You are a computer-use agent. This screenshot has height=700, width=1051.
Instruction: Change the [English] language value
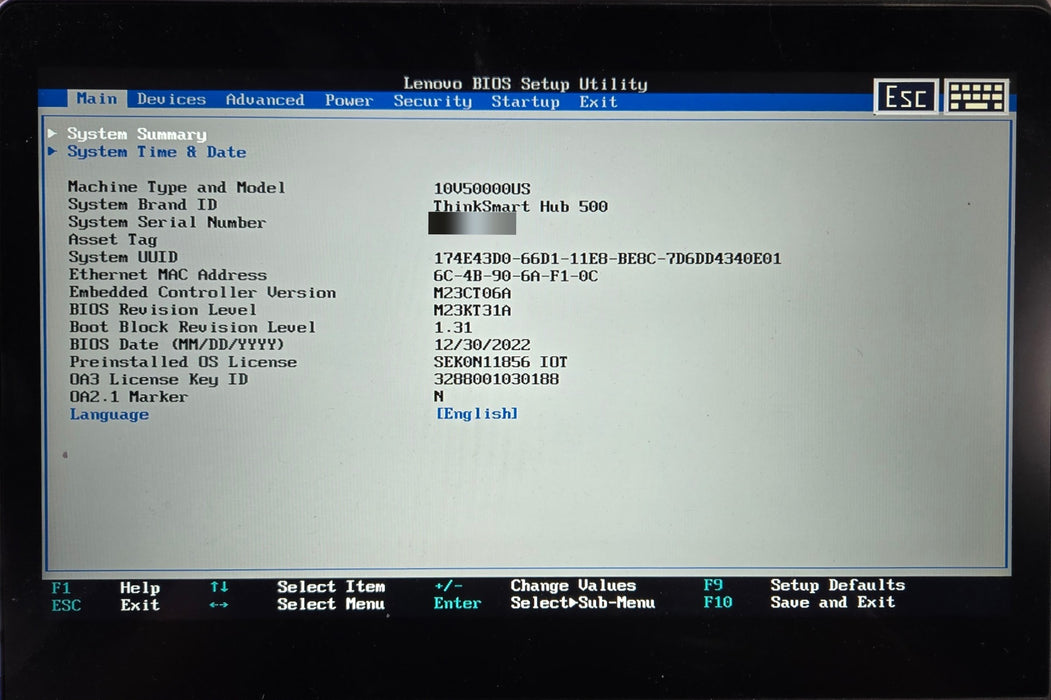coord(477,414)
